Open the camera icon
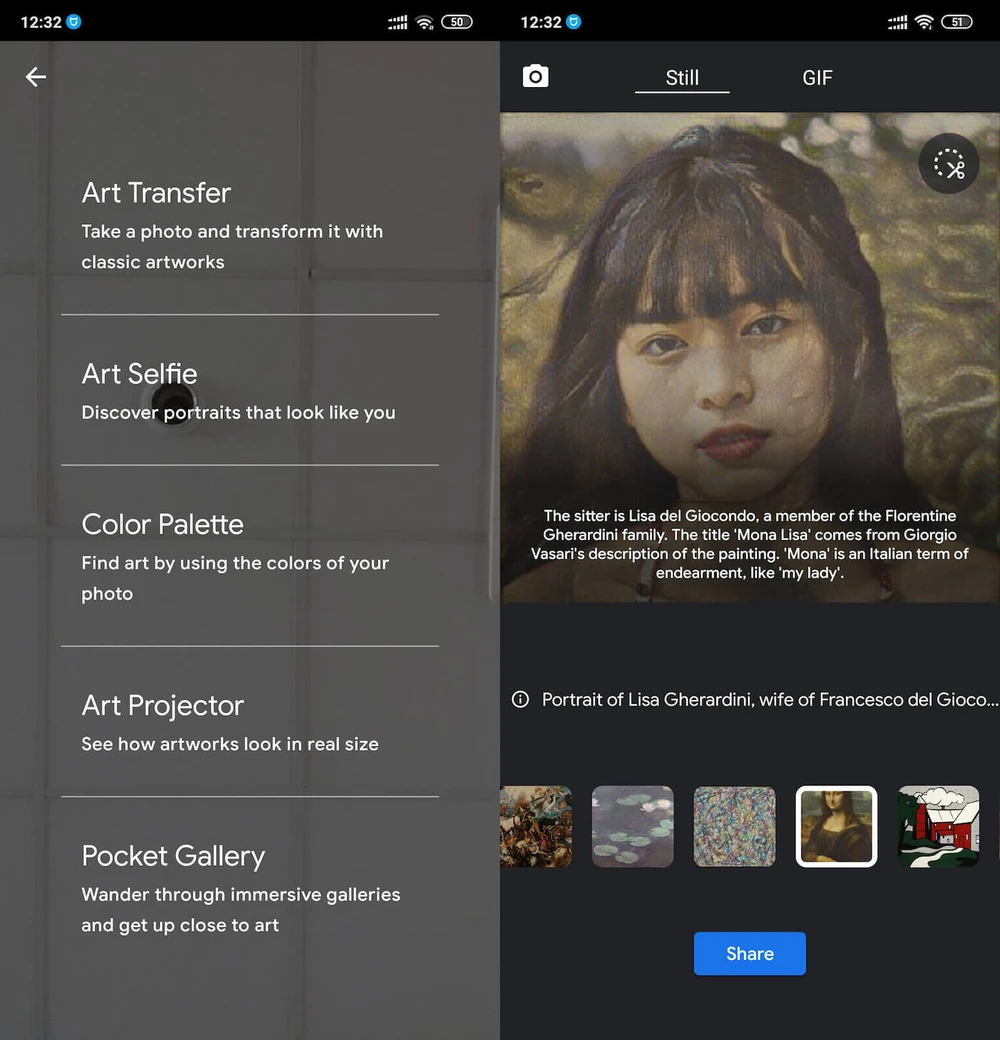The height and width of the screenshot is (1040, 1000). pyautogui.click(x=536, y=77)
